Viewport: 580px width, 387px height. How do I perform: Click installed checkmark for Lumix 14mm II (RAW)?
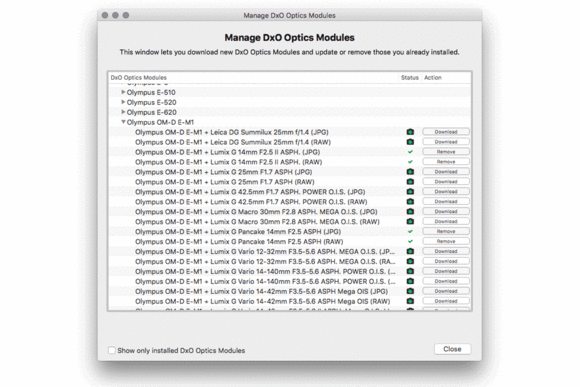410,162
